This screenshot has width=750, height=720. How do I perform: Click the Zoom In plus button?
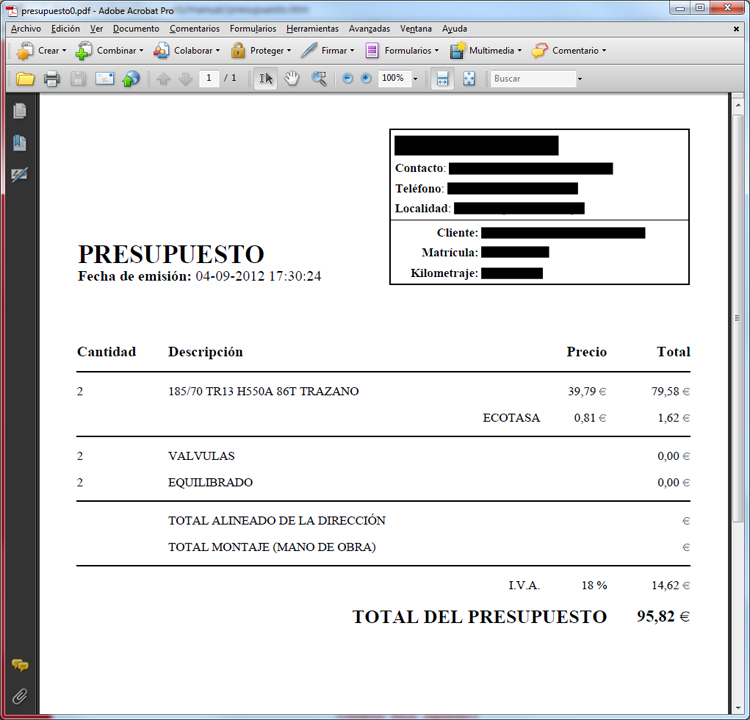[x=366, y=78]
